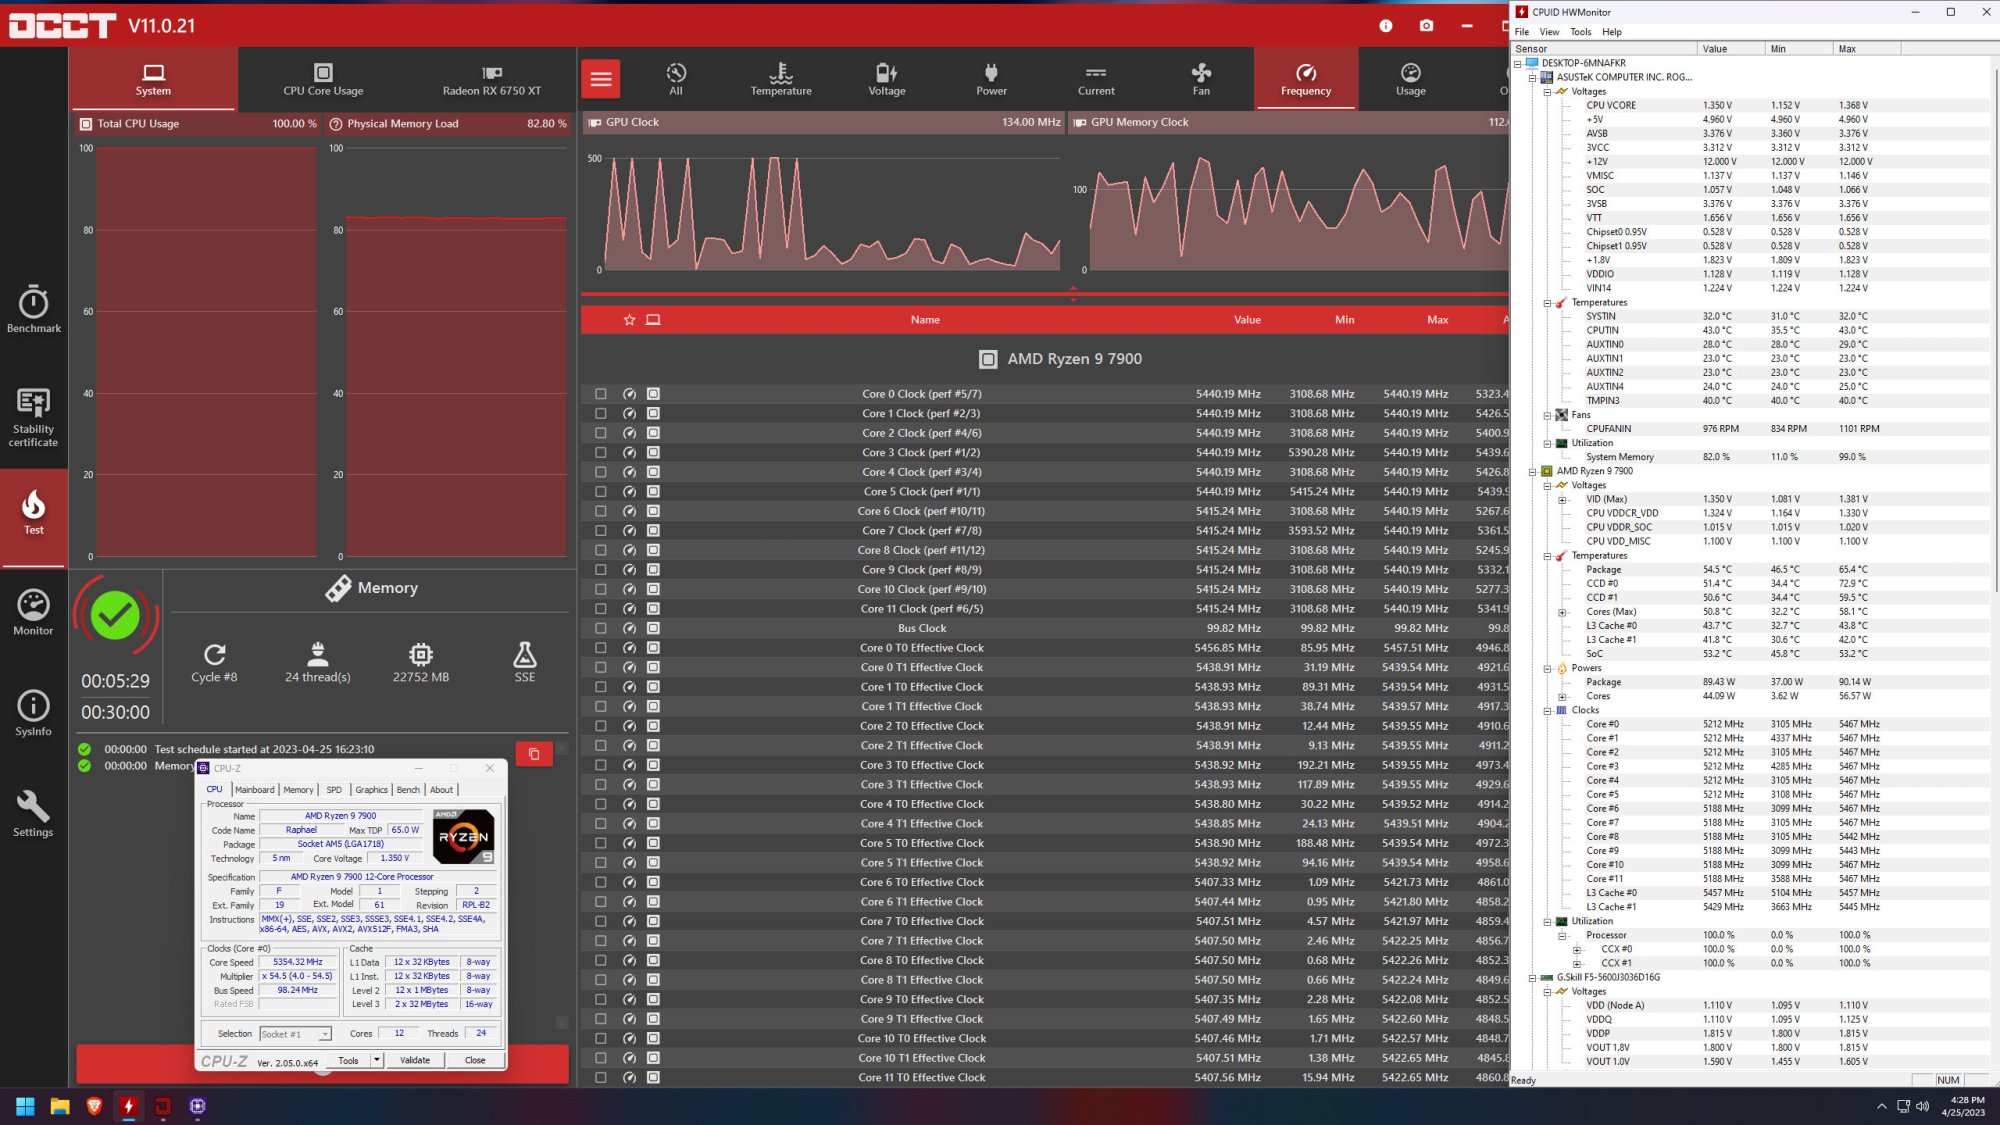This screenshot has height=1125, width=2000.
Task: Open the arrow next to CPU-Z Tools button
Action: coord(377,1060)
